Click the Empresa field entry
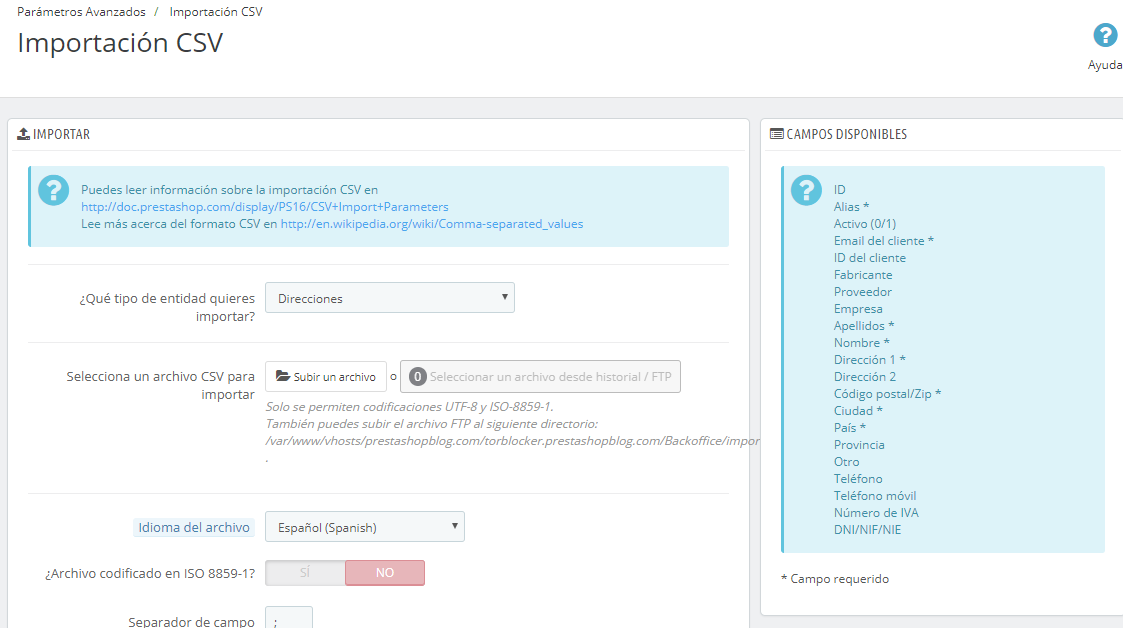The image size is (1123, 628). [858, 309]
